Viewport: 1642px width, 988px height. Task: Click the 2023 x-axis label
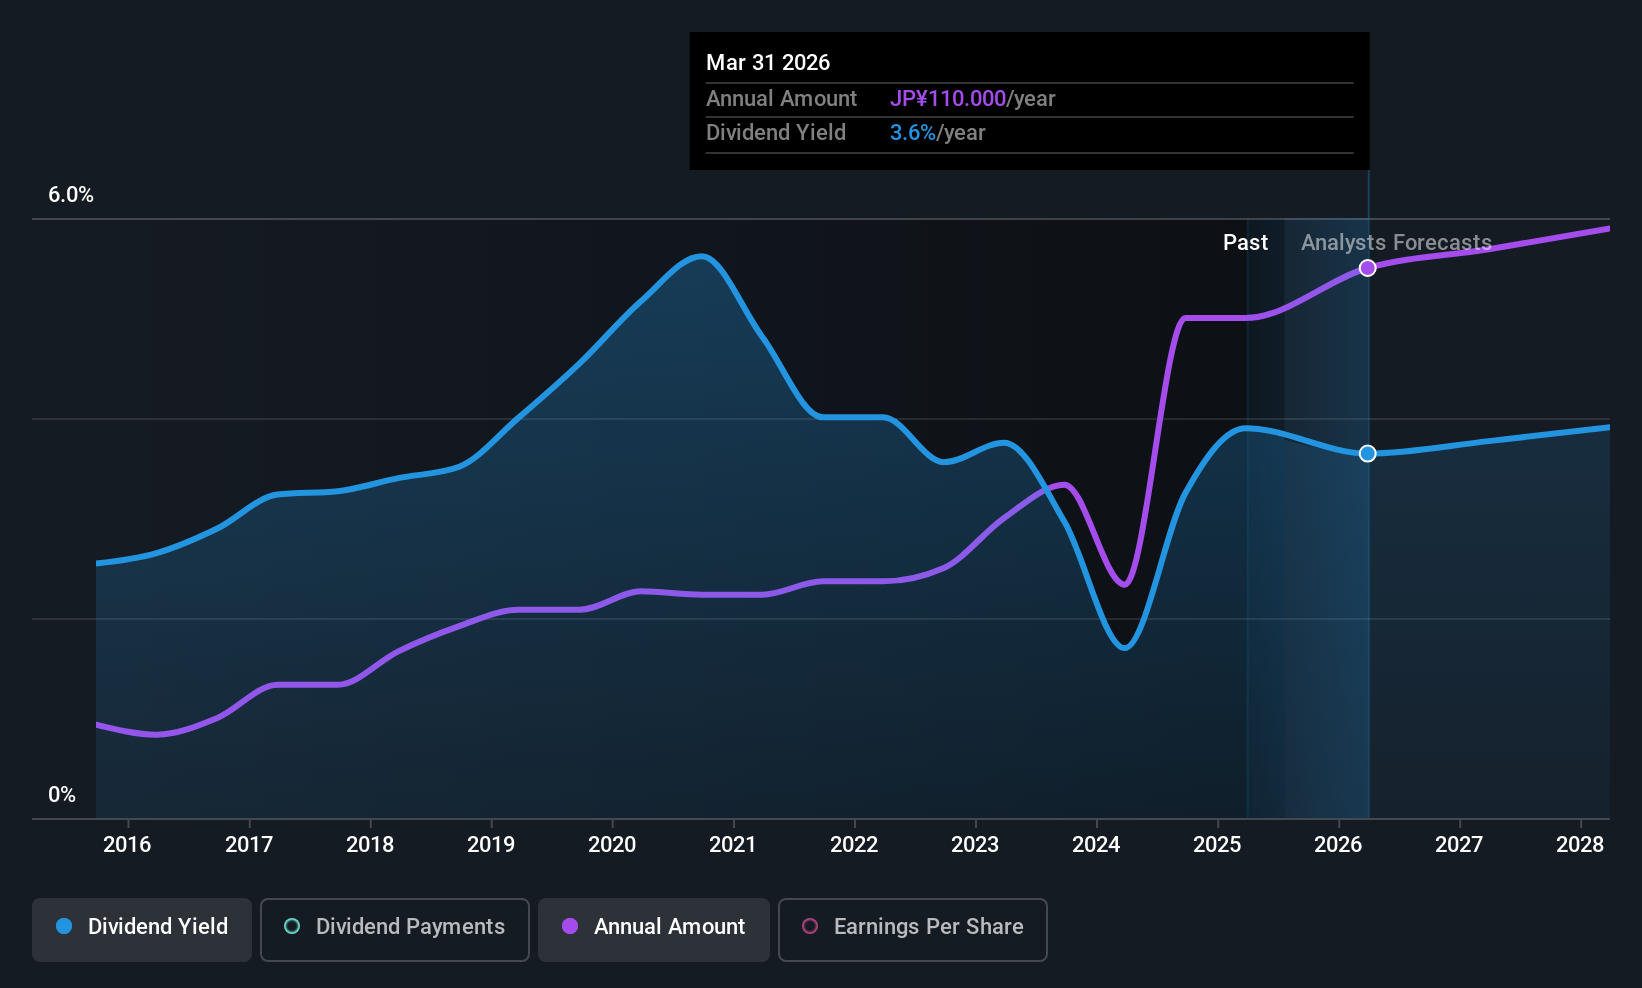[975, 845]
